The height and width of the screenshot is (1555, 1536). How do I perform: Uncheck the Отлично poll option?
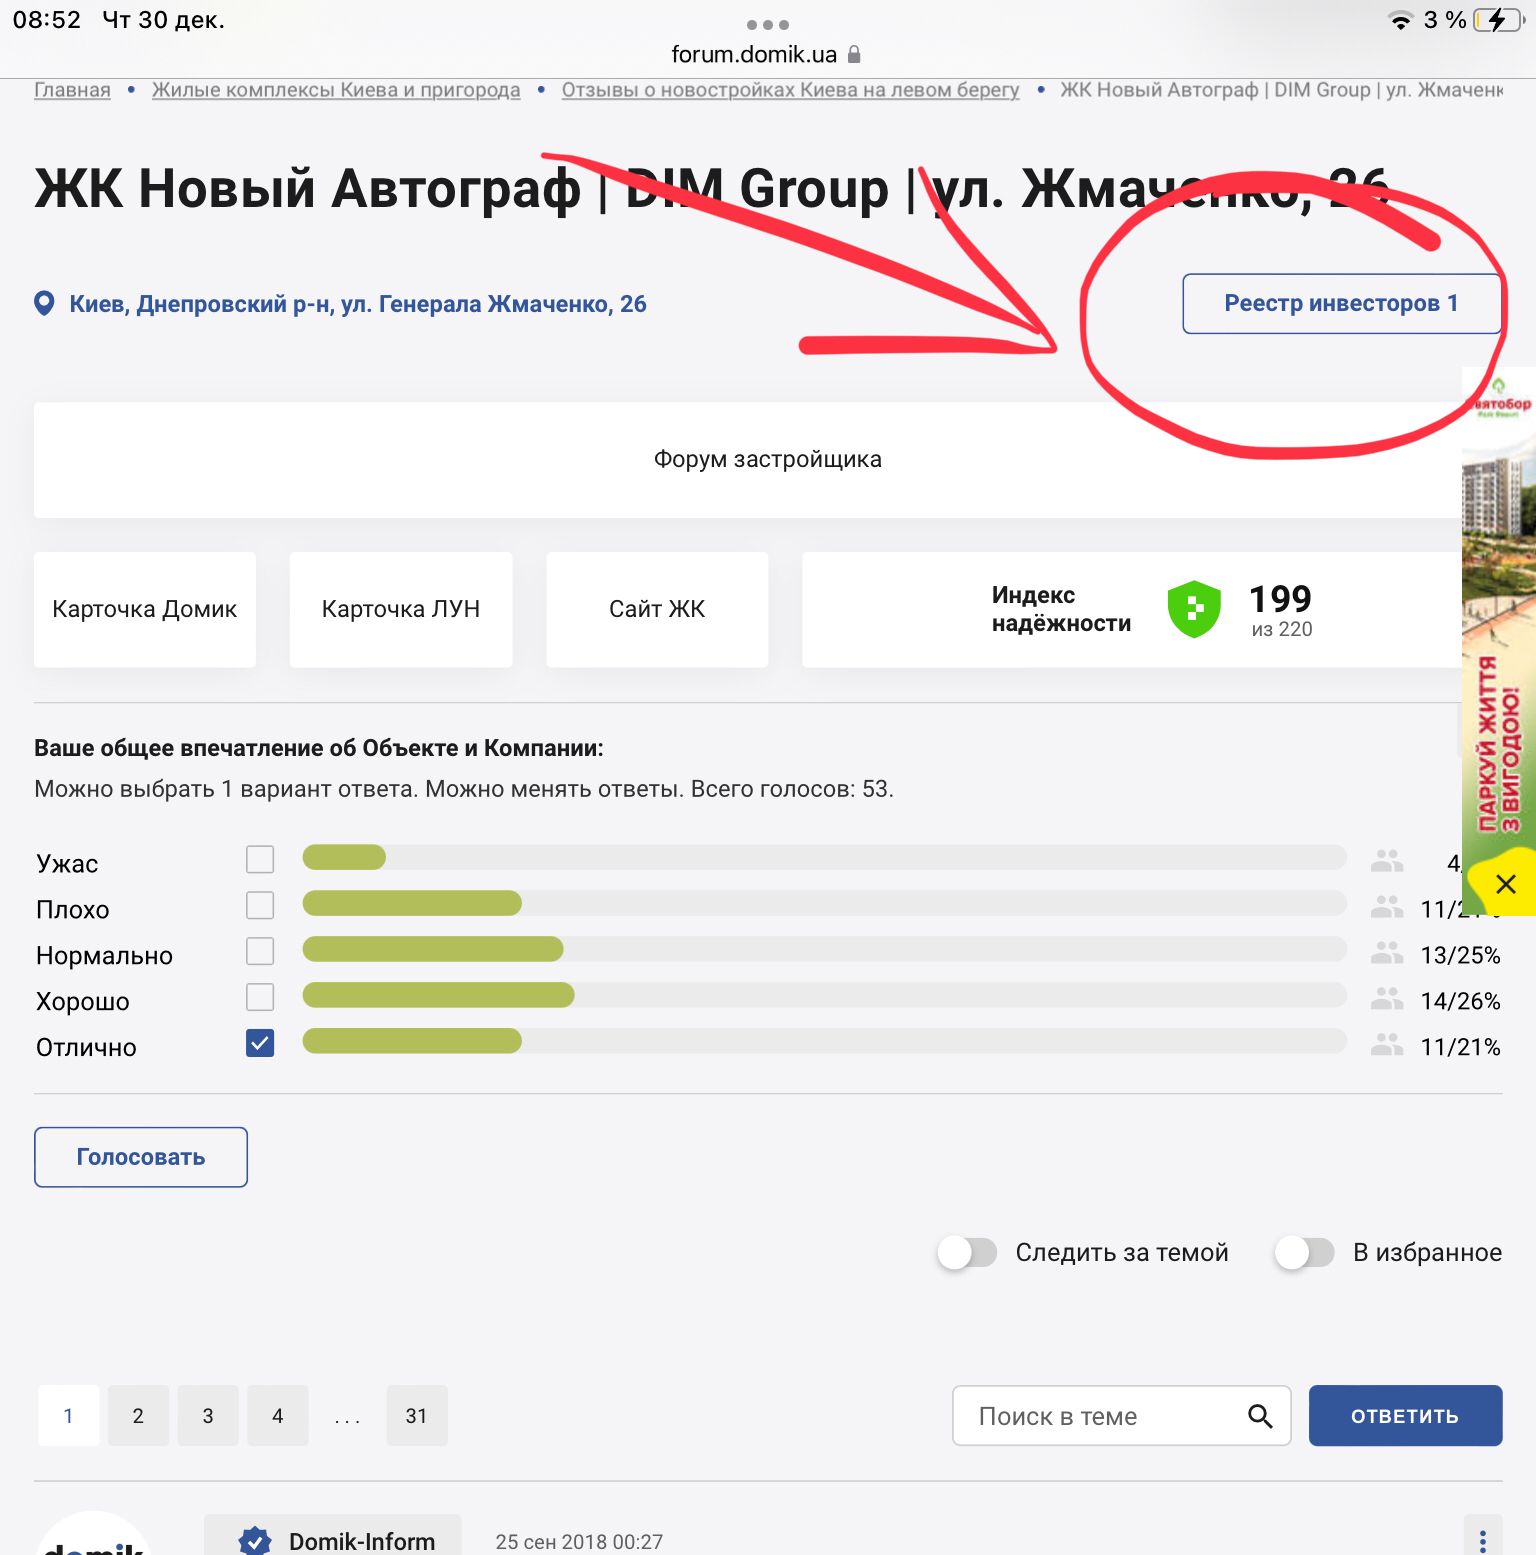click(260, 1043)
